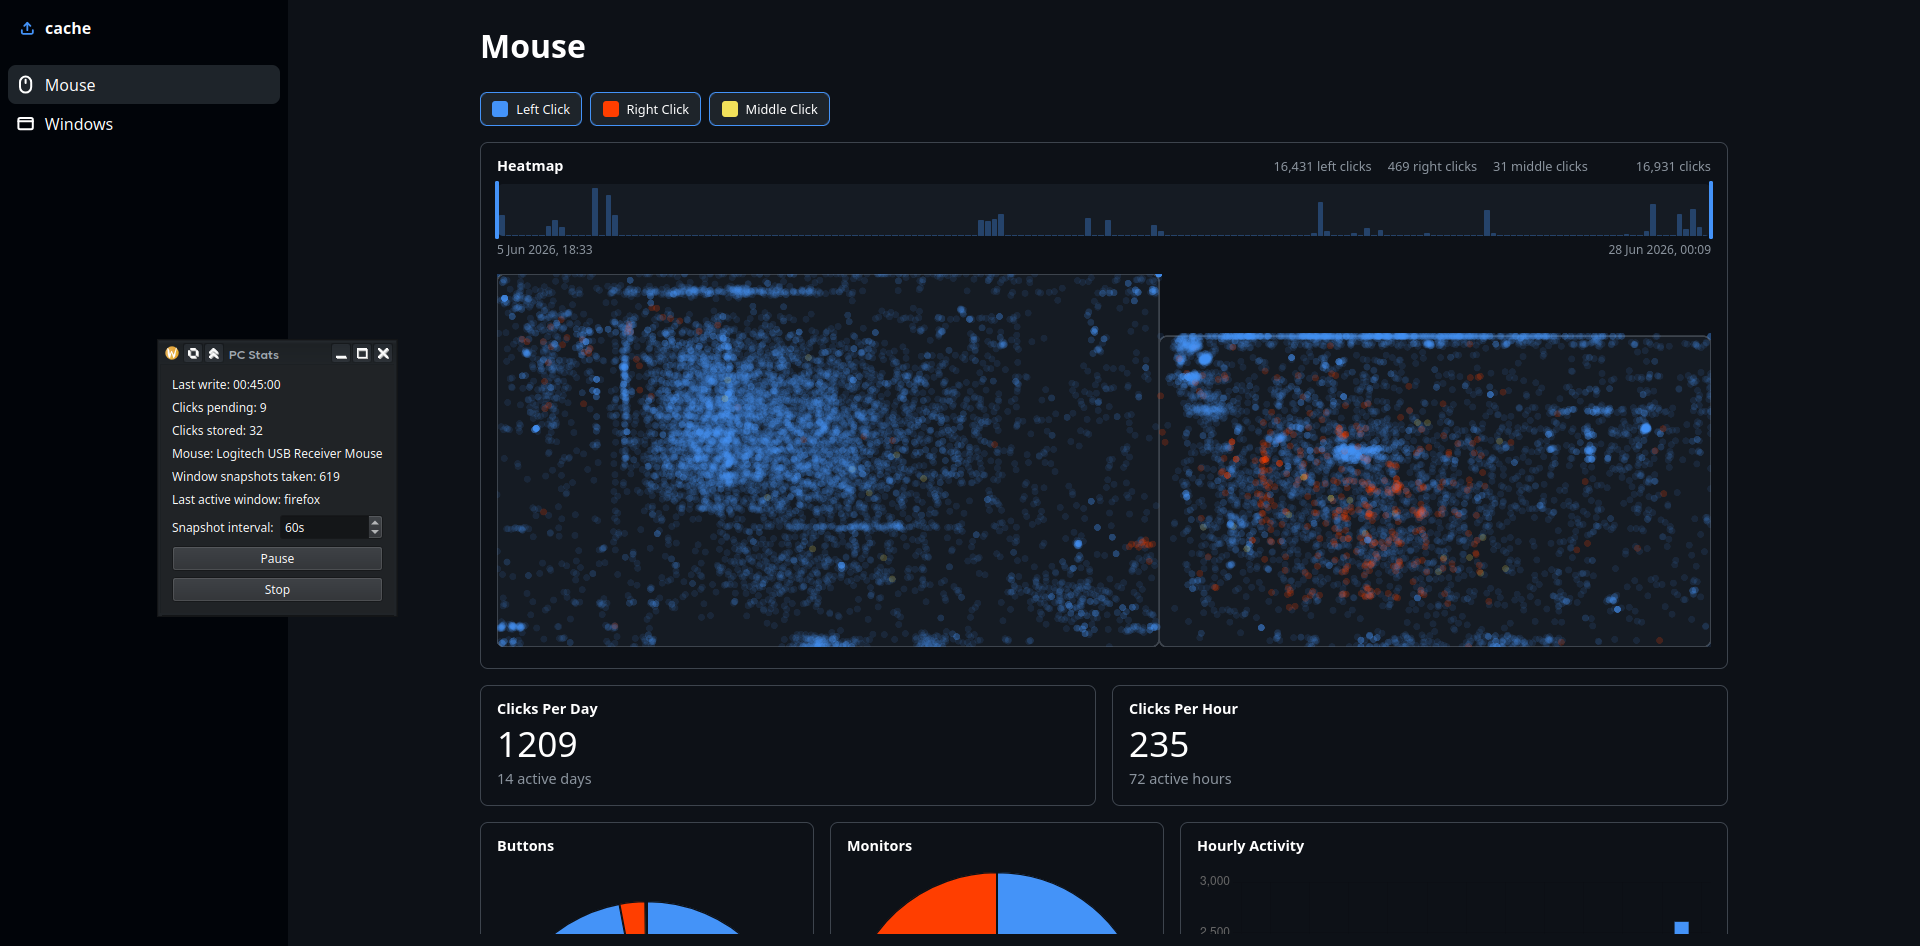Click "Mouse: Logitech USB Receiver Mouse" line
This screenshot has width=1920, height=946.
pyautogui.click(x=277, y=454)
